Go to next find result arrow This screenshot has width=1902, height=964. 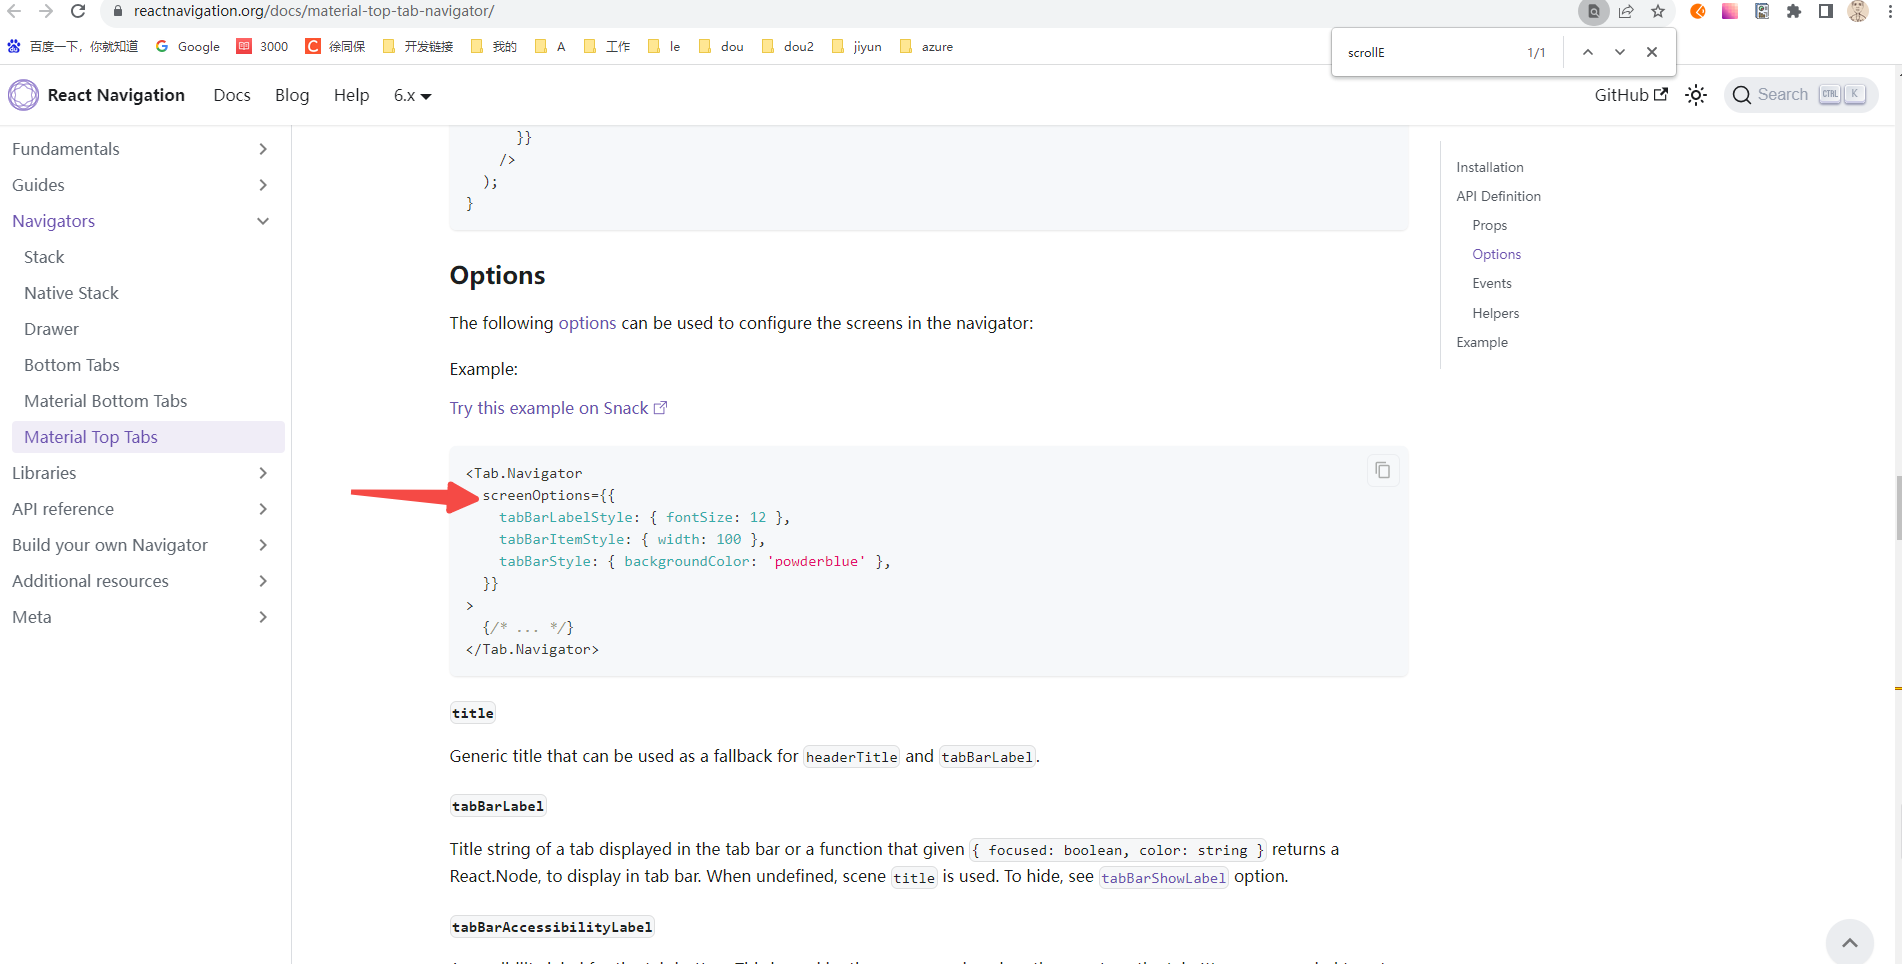1620,52
